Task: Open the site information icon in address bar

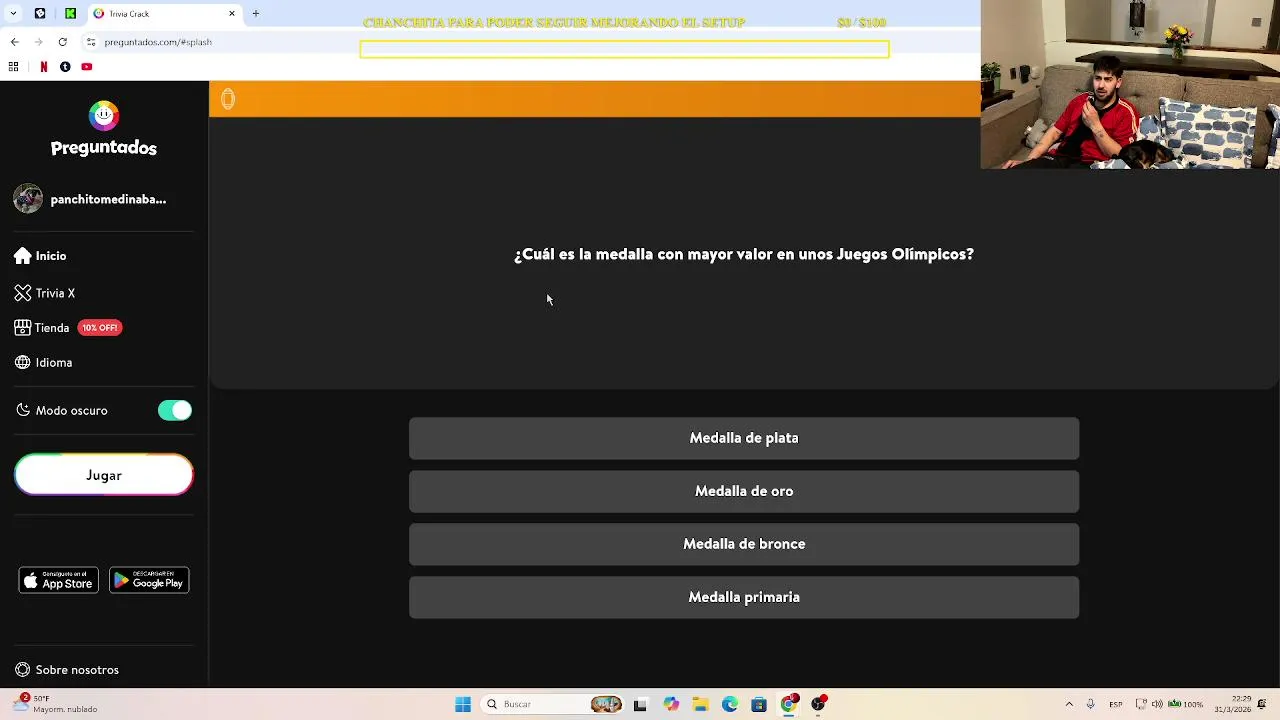Action: [91, 42]
